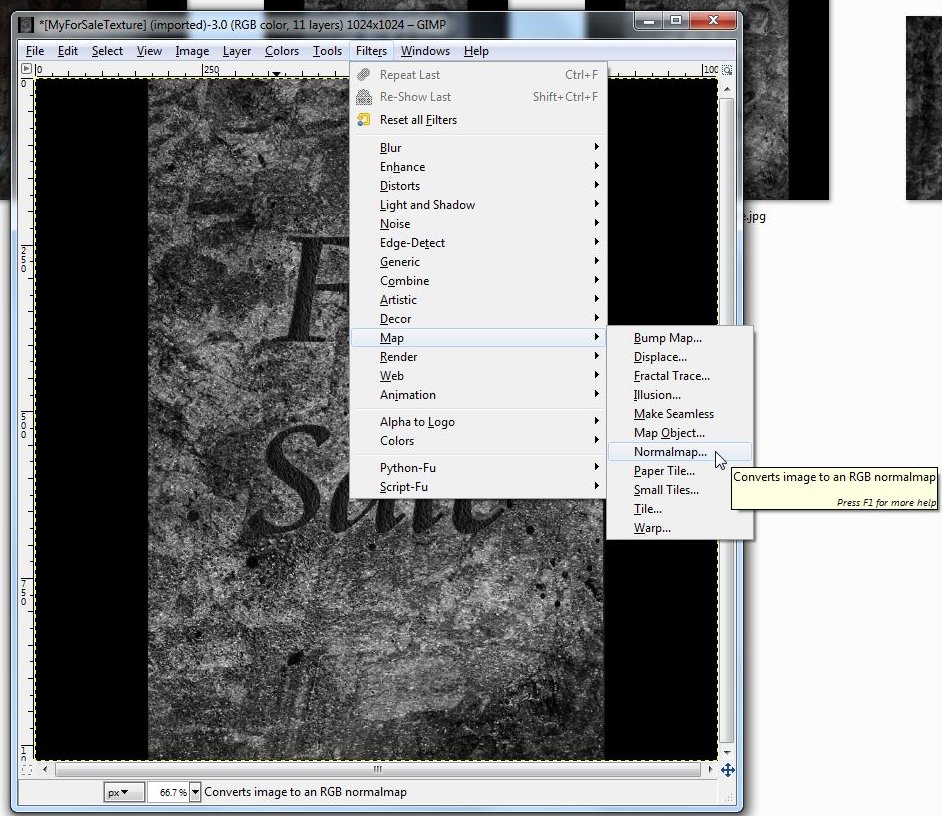Close the Filters menu from the menu bar
This screenshot has width=942, height=816.
[x=371, y=51]
